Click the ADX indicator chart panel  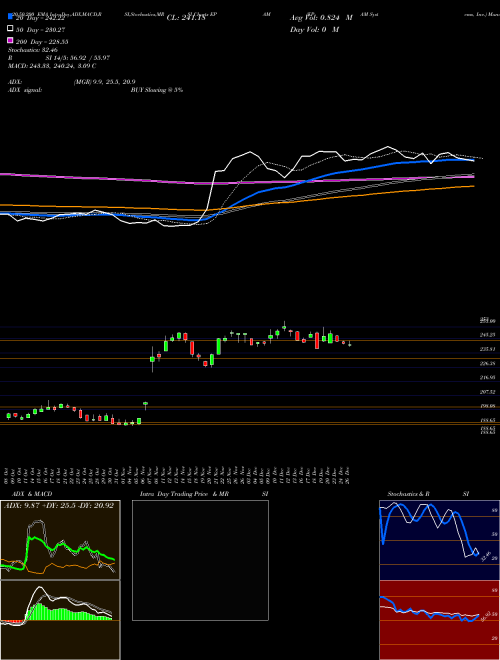(60, 540)
